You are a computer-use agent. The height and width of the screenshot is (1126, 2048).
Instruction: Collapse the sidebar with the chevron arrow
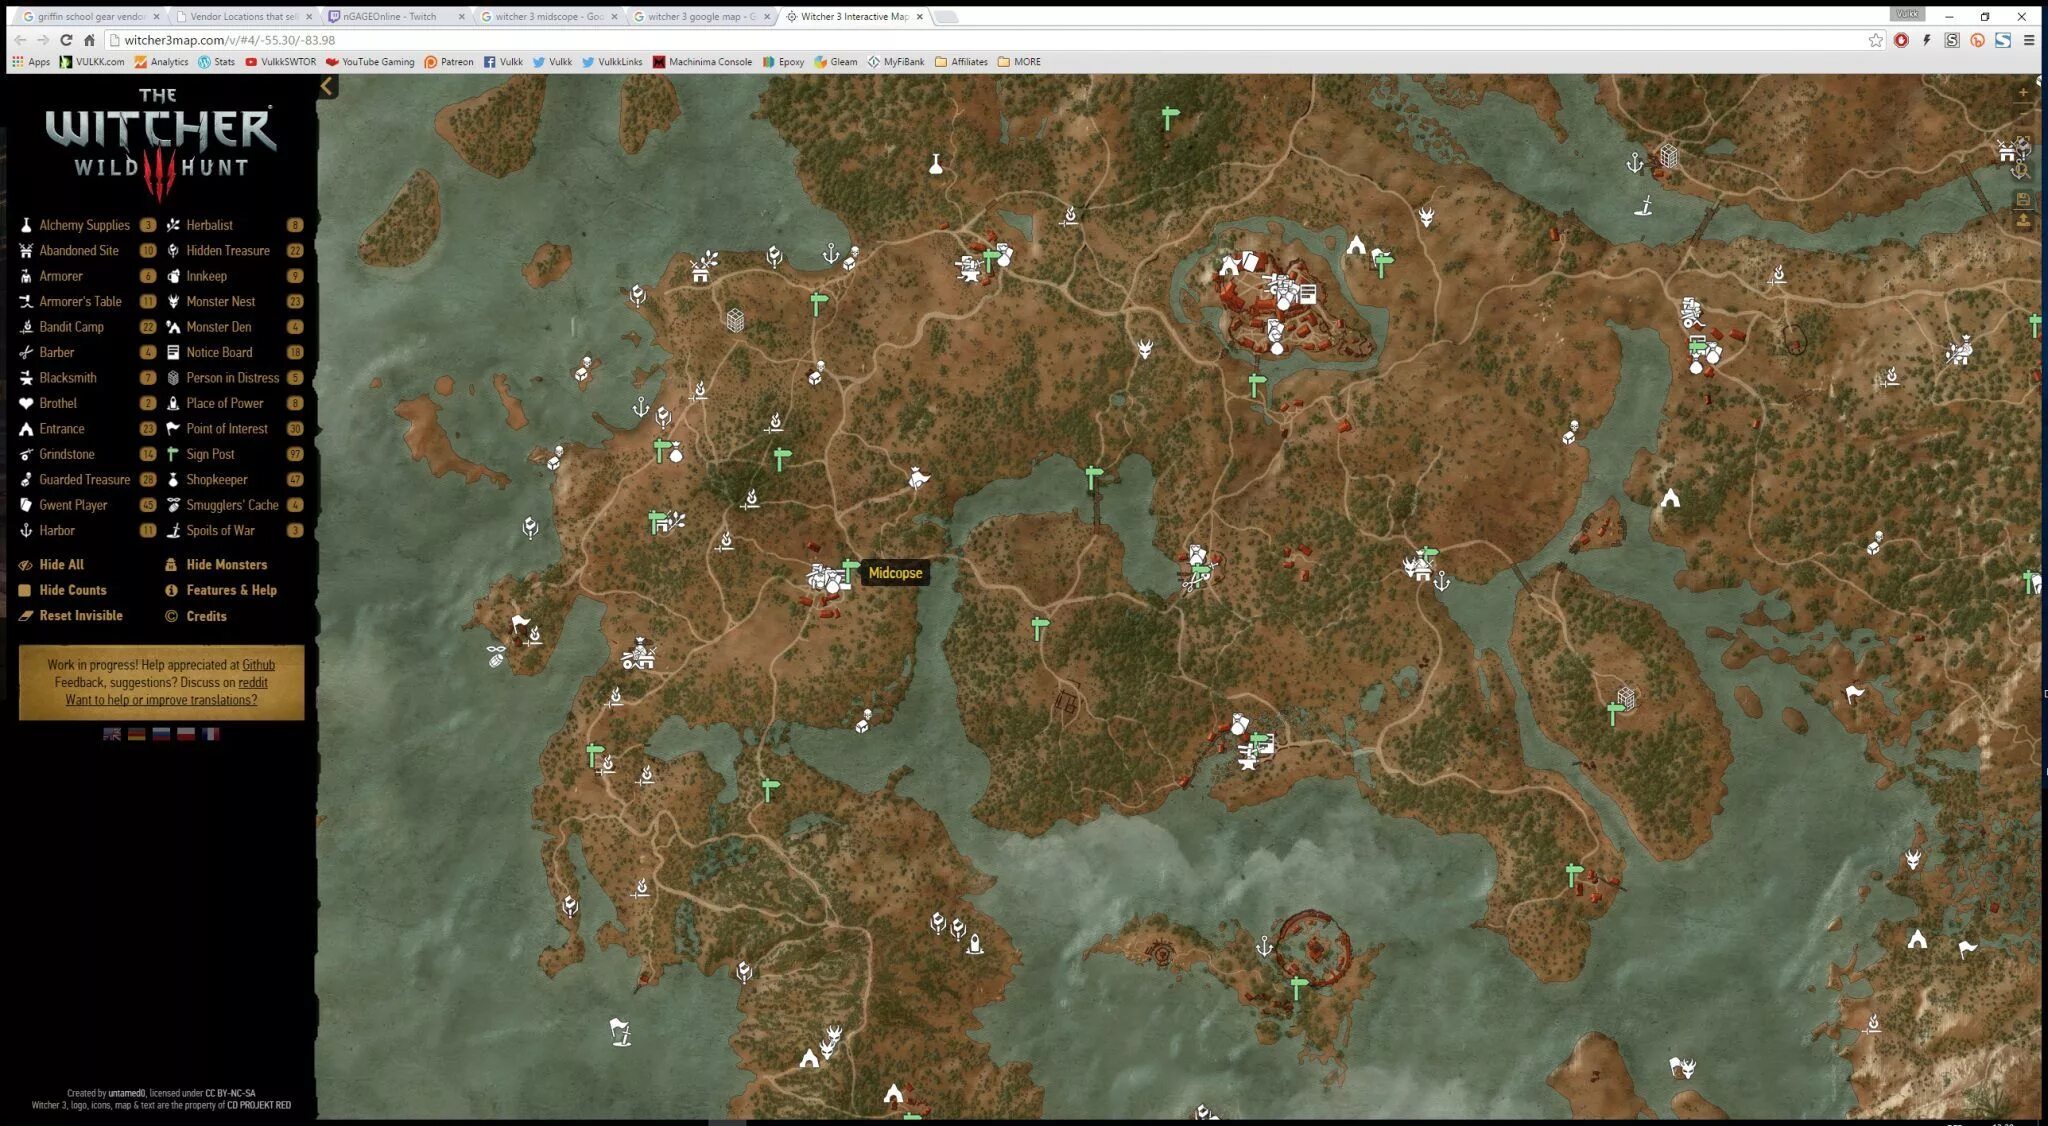[327, 87]
